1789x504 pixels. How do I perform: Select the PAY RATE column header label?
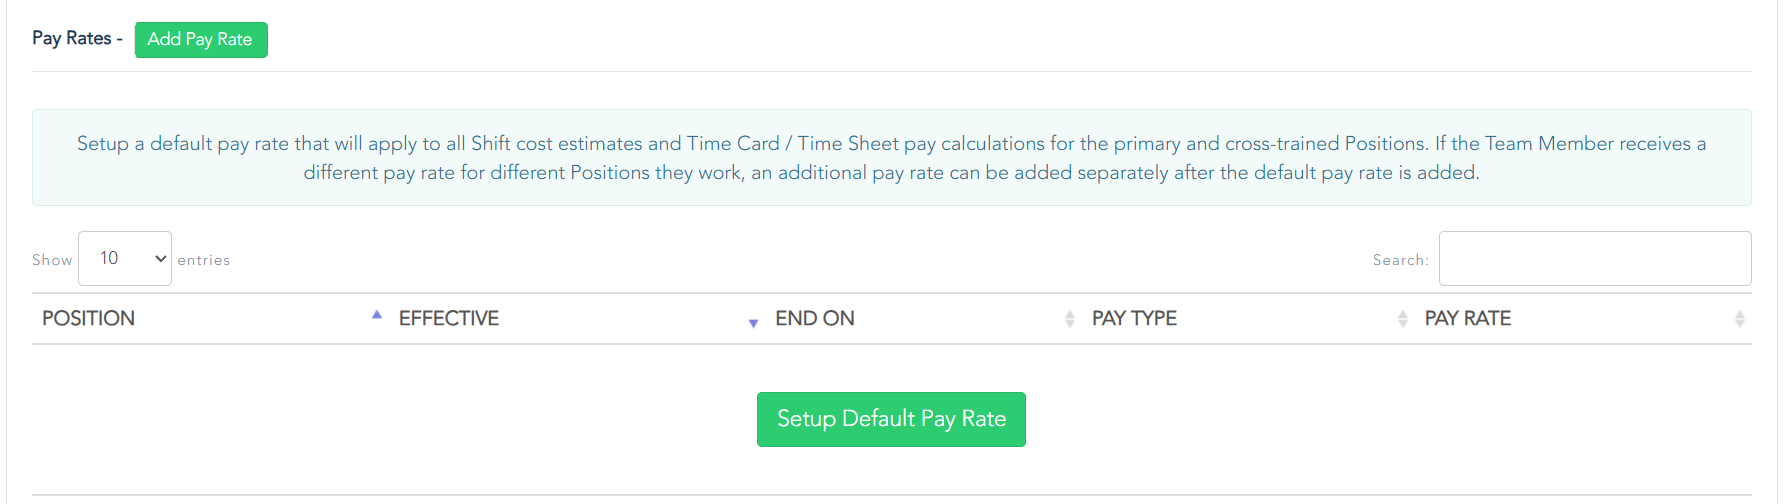click(x=1468, y=319)
